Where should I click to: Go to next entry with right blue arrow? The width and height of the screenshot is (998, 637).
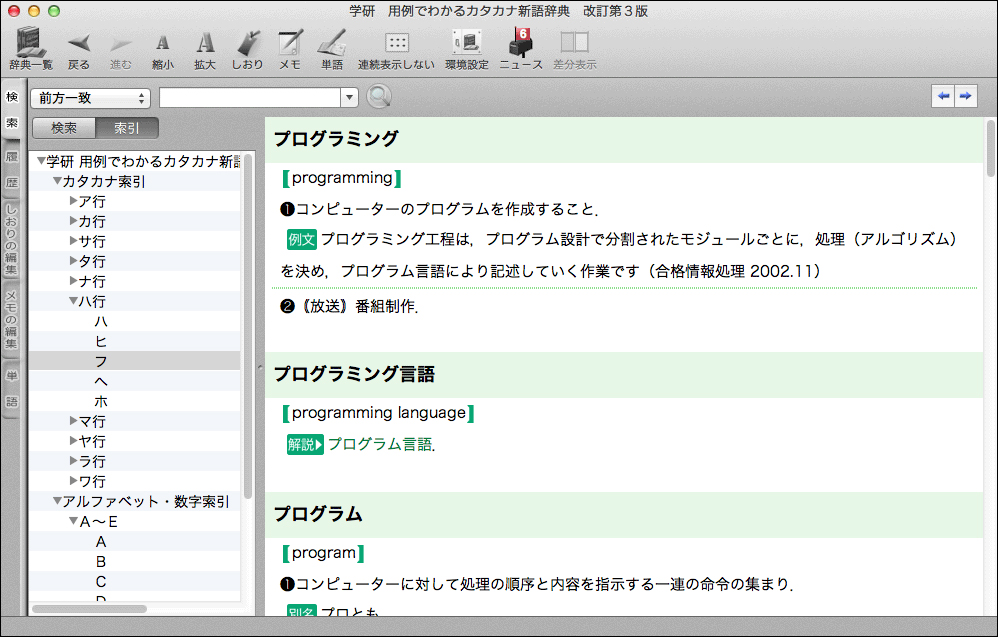[966, 96]
